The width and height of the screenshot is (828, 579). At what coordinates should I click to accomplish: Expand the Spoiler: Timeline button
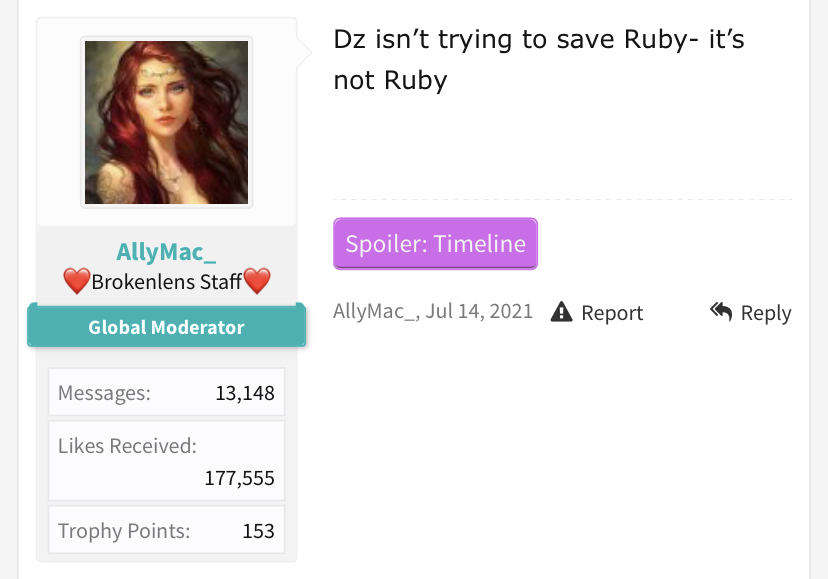pos(436,244)
